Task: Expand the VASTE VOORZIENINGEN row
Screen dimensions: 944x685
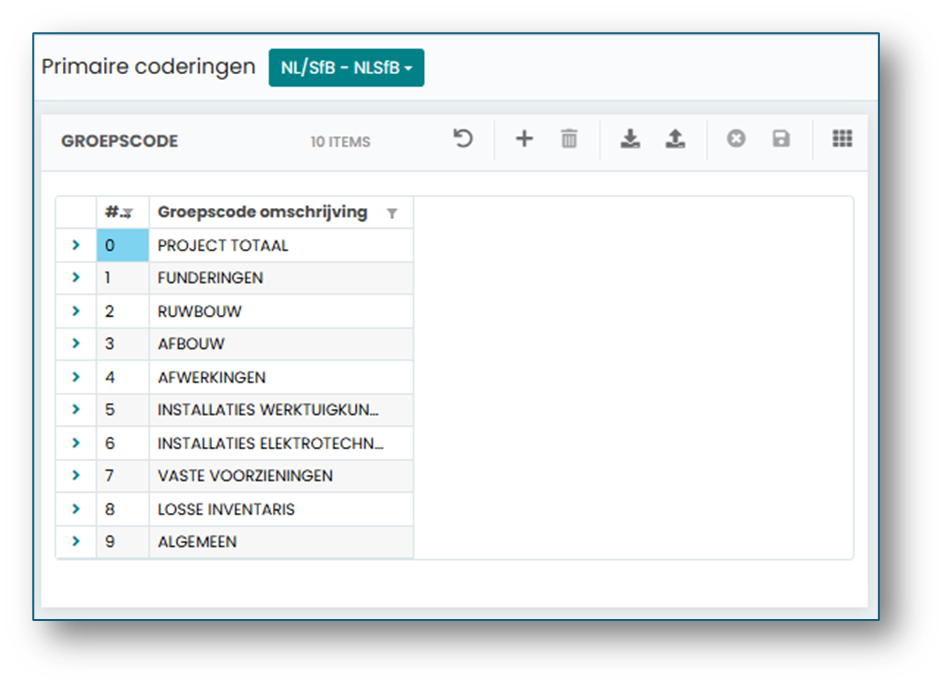Action: point(76,475)
